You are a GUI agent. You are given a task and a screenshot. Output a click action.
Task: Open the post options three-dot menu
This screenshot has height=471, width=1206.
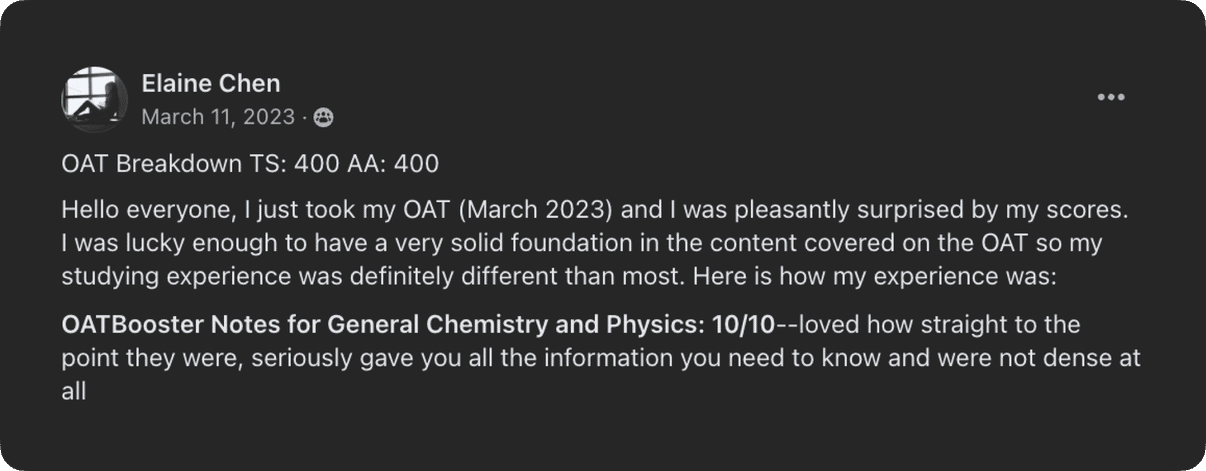point(1111,97)
